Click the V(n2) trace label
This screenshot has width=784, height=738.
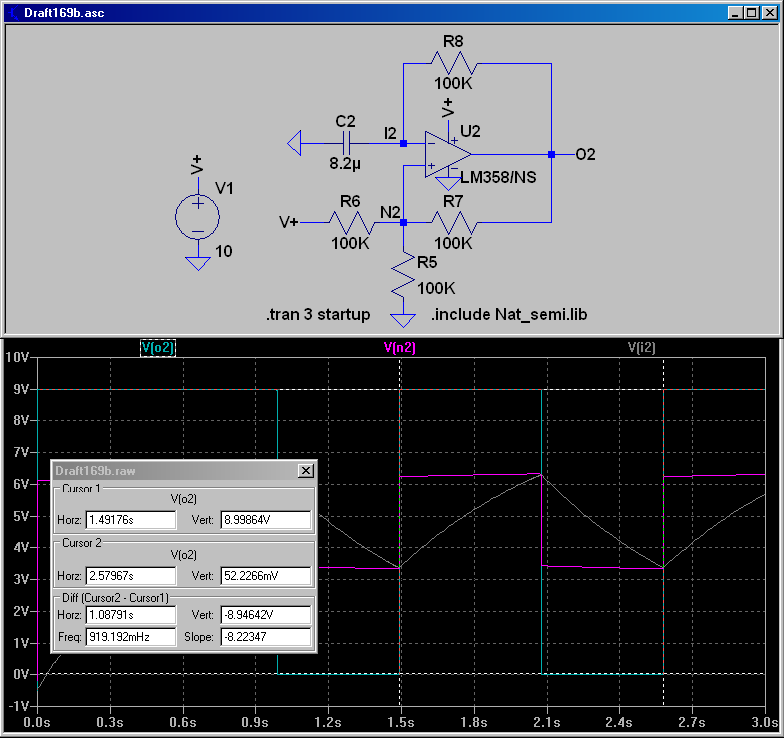pos(400,348)
